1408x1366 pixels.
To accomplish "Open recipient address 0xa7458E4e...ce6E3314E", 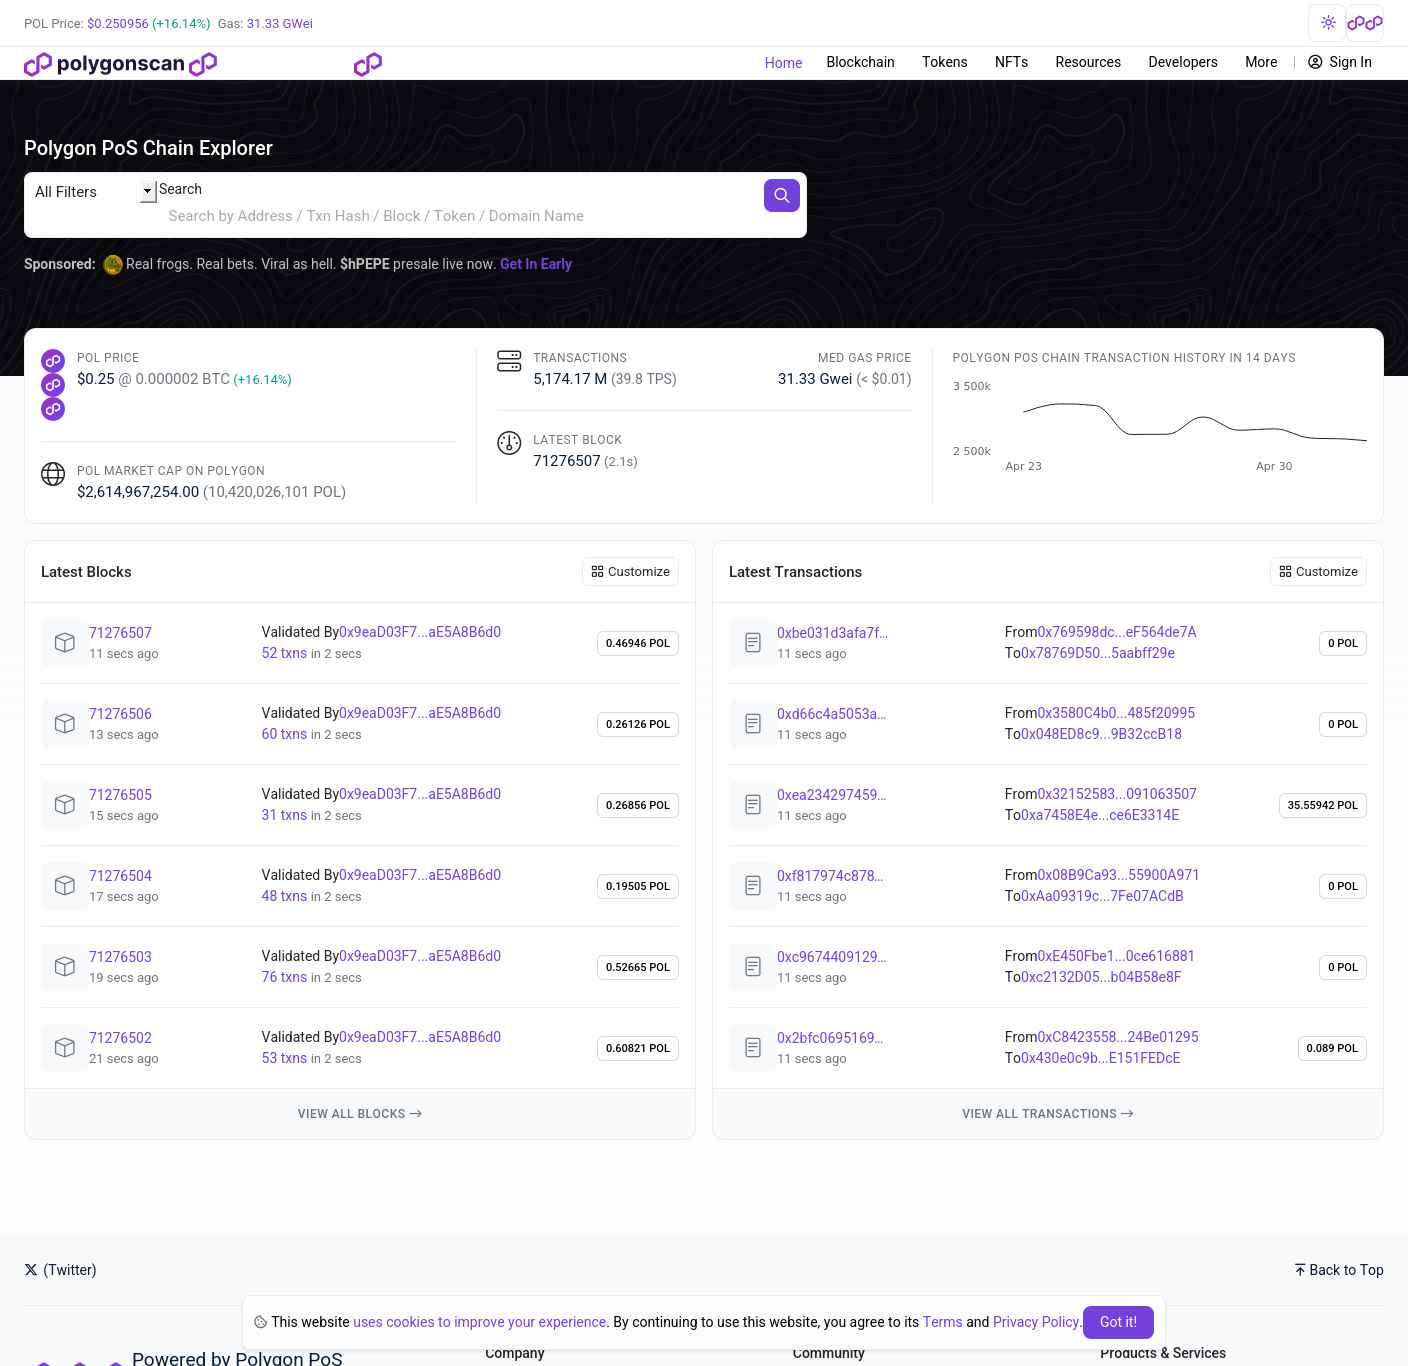I will pos(1100,815).
